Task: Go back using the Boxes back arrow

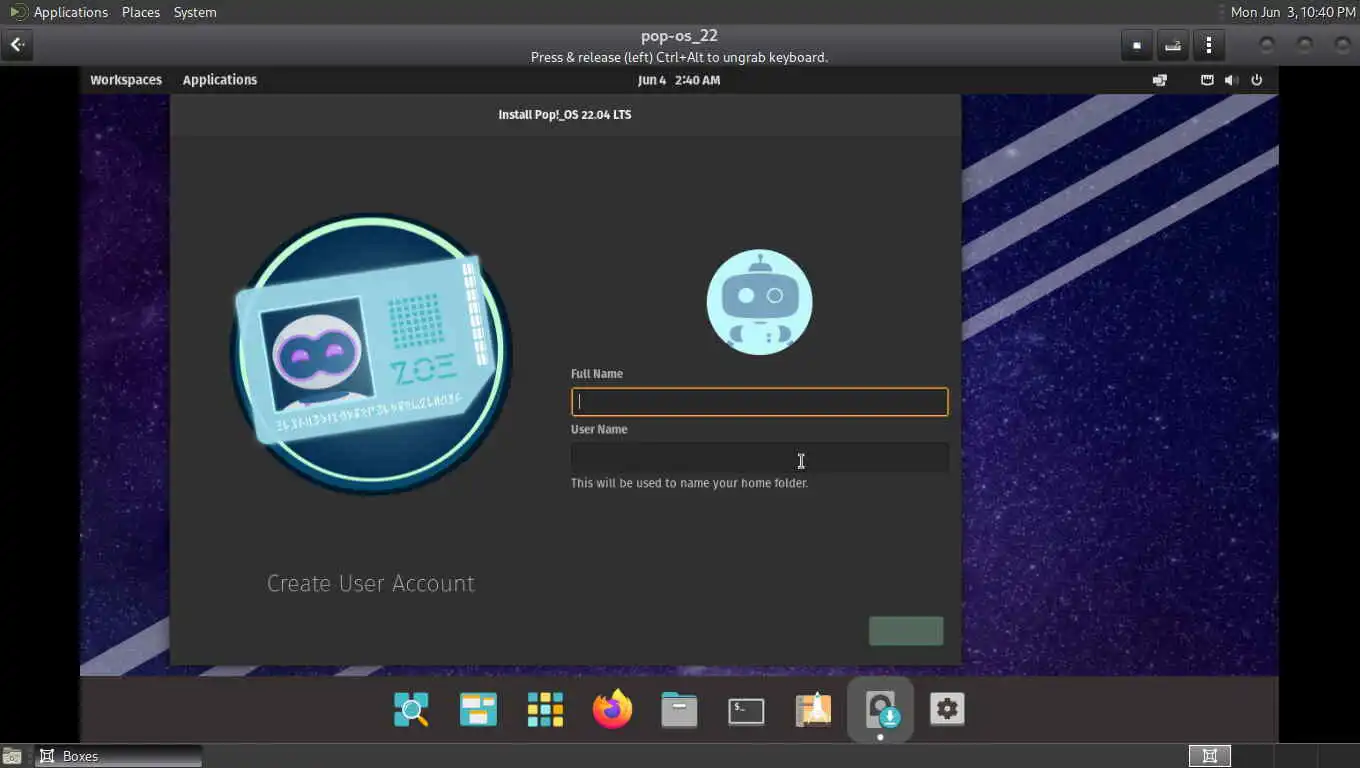Action: tap(17, 45)
